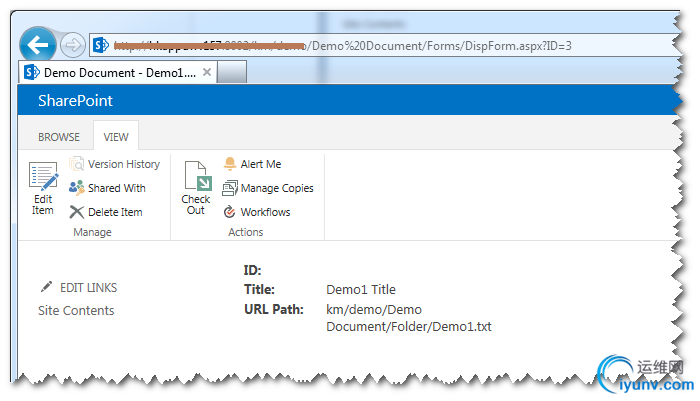Open Workflows in the Actions group
This screenshot has height=401, width=700.
pyautogui.click(x=265, y=212)
